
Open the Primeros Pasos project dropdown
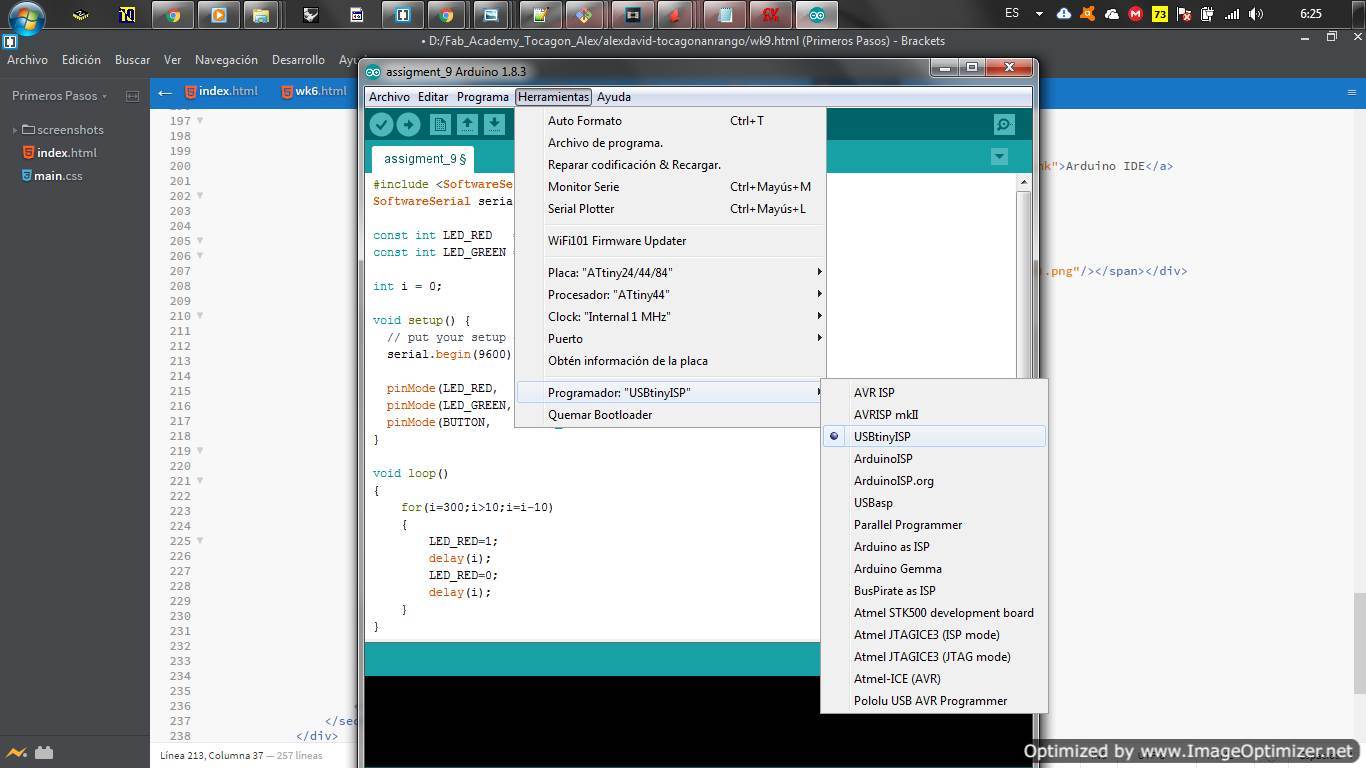59,96
